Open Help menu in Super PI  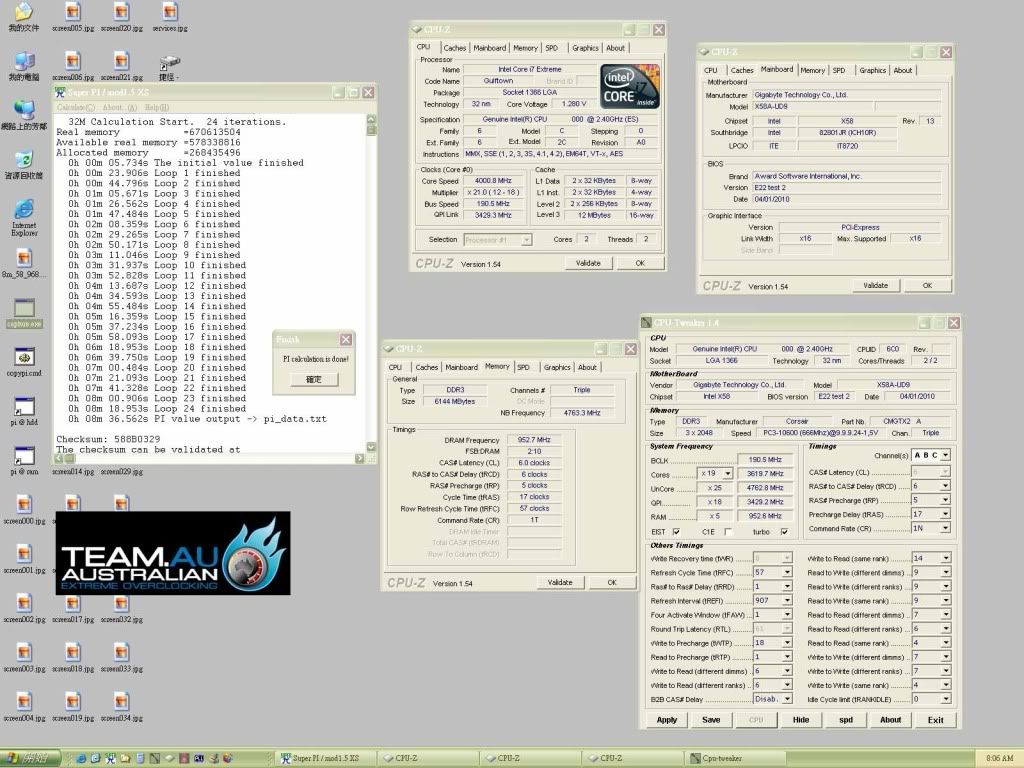[157, 107]
